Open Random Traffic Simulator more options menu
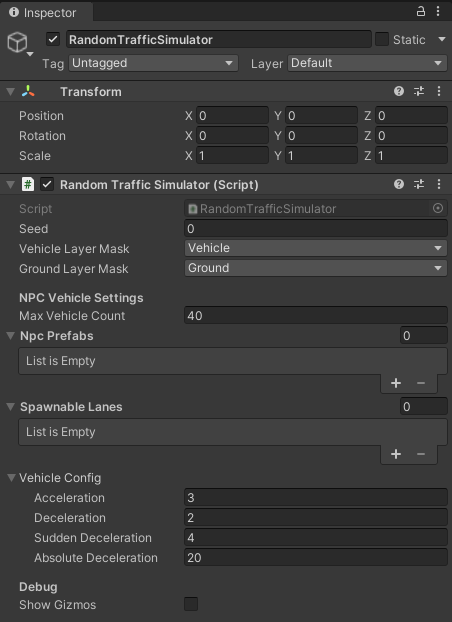452x622 pixels. click(x=439, y=184)
